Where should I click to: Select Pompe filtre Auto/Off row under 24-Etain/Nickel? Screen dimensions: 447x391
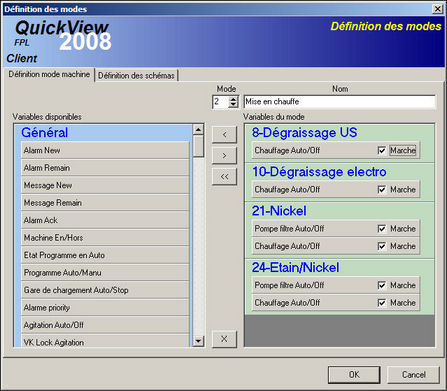(x=336, y=285)
